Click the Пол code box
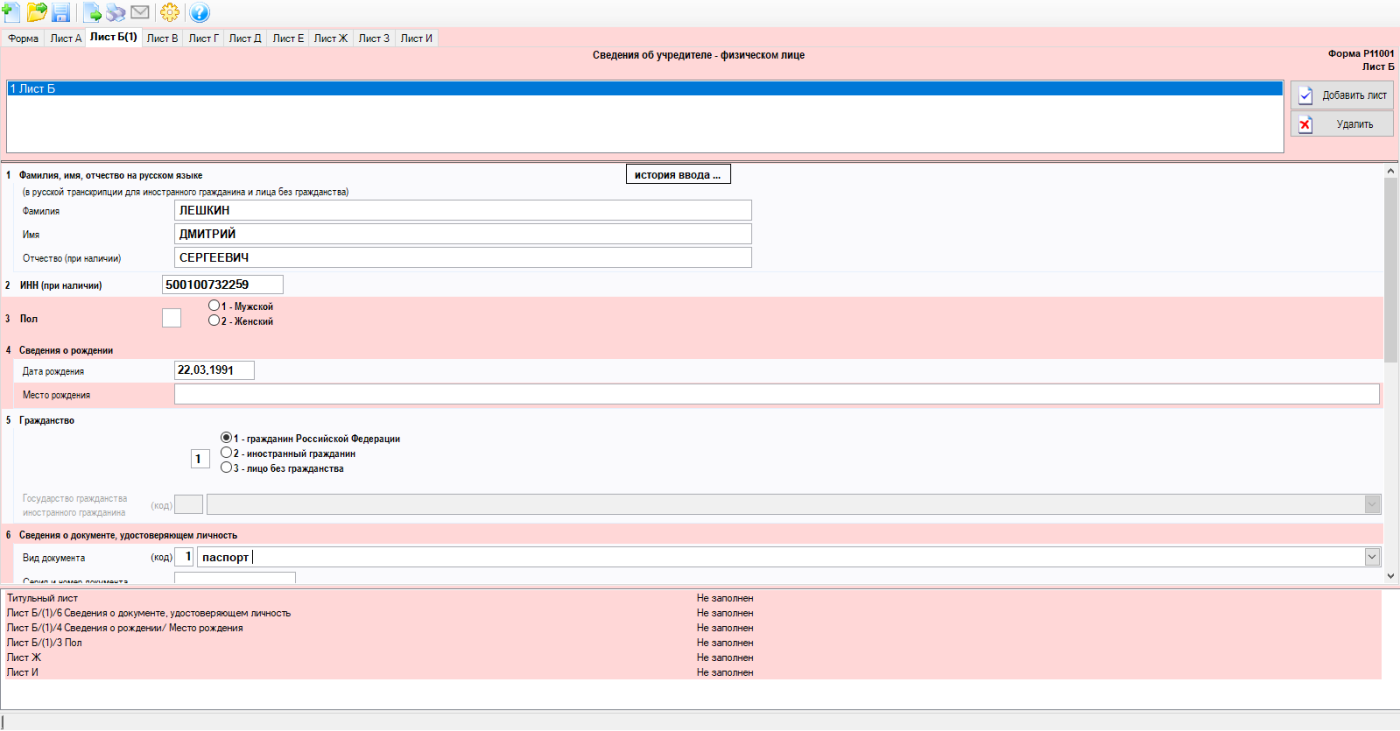Screen dimensions: 1400x731 172,318
